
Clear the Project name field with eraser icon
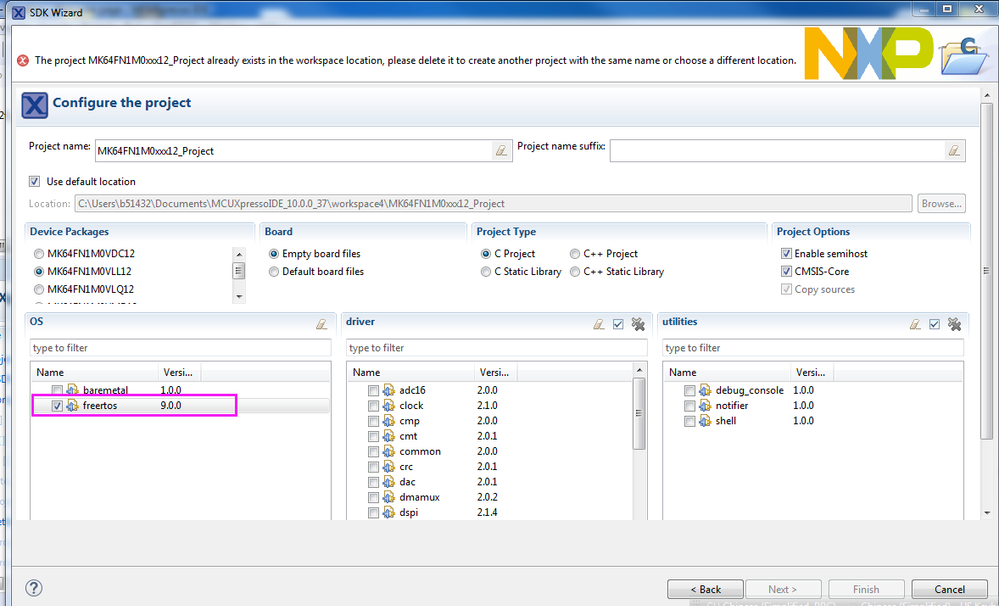click(x=501, y=151)
